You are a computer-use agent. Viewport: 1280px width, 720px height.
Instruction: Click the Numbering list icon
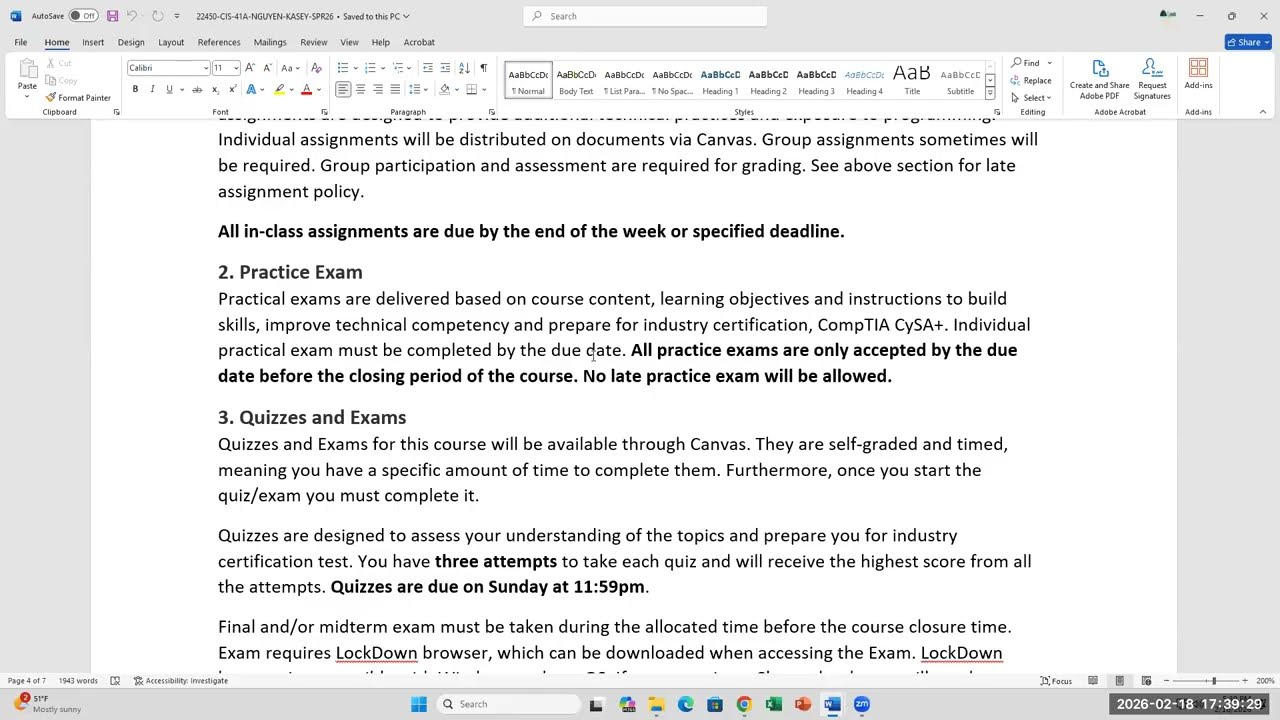click(370, 68)
